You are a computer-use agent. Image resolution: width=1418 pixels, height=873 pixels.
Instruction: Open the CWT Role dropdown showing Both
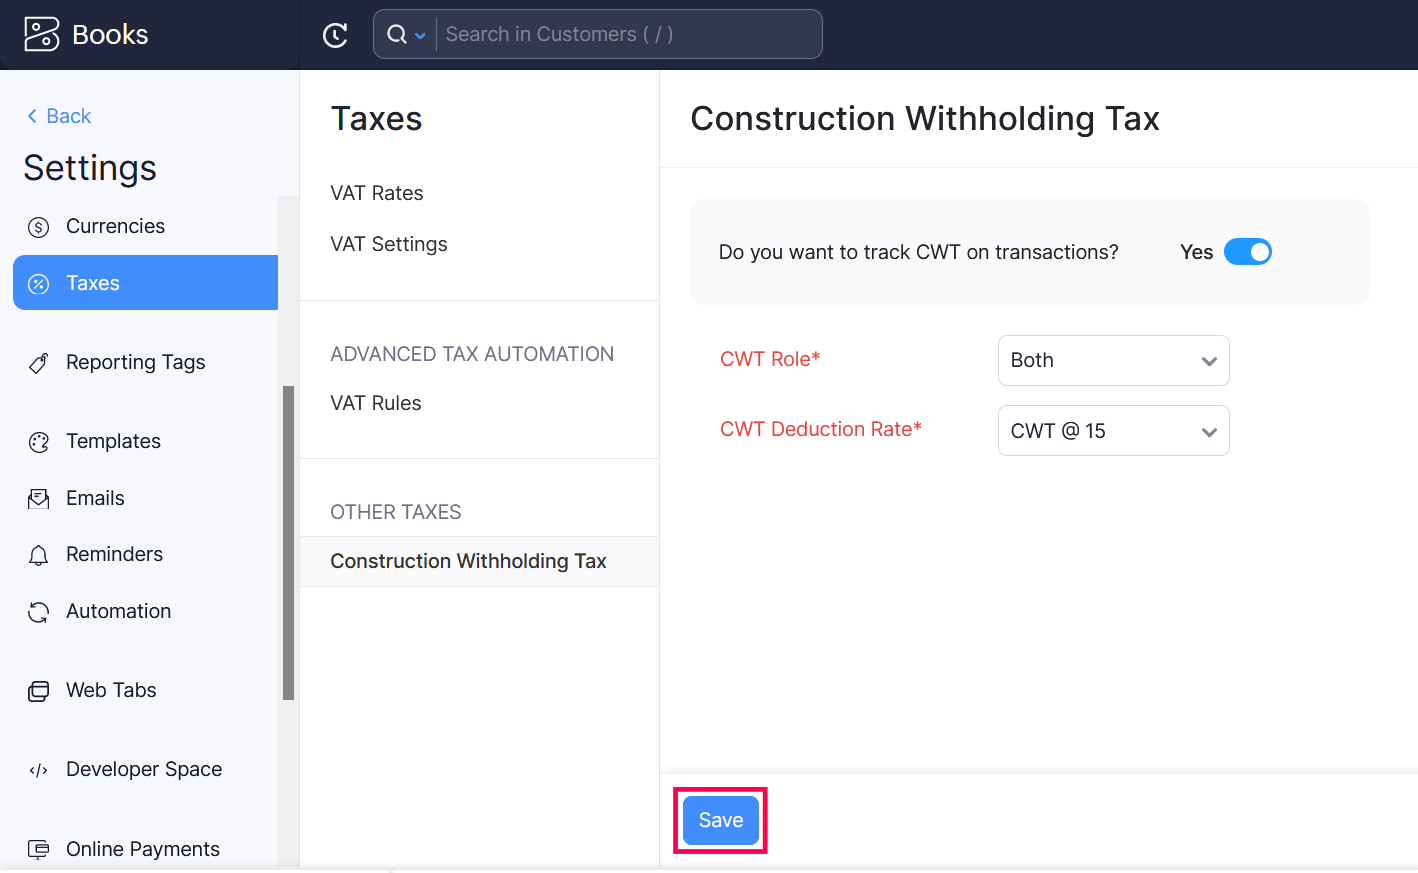pyautogui.click(x=1113, y=360)
